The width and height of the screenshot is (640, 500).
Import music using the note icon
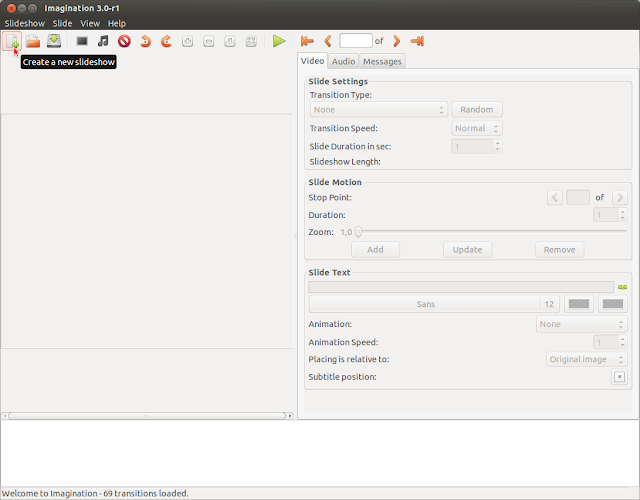[x=103, y=41]
